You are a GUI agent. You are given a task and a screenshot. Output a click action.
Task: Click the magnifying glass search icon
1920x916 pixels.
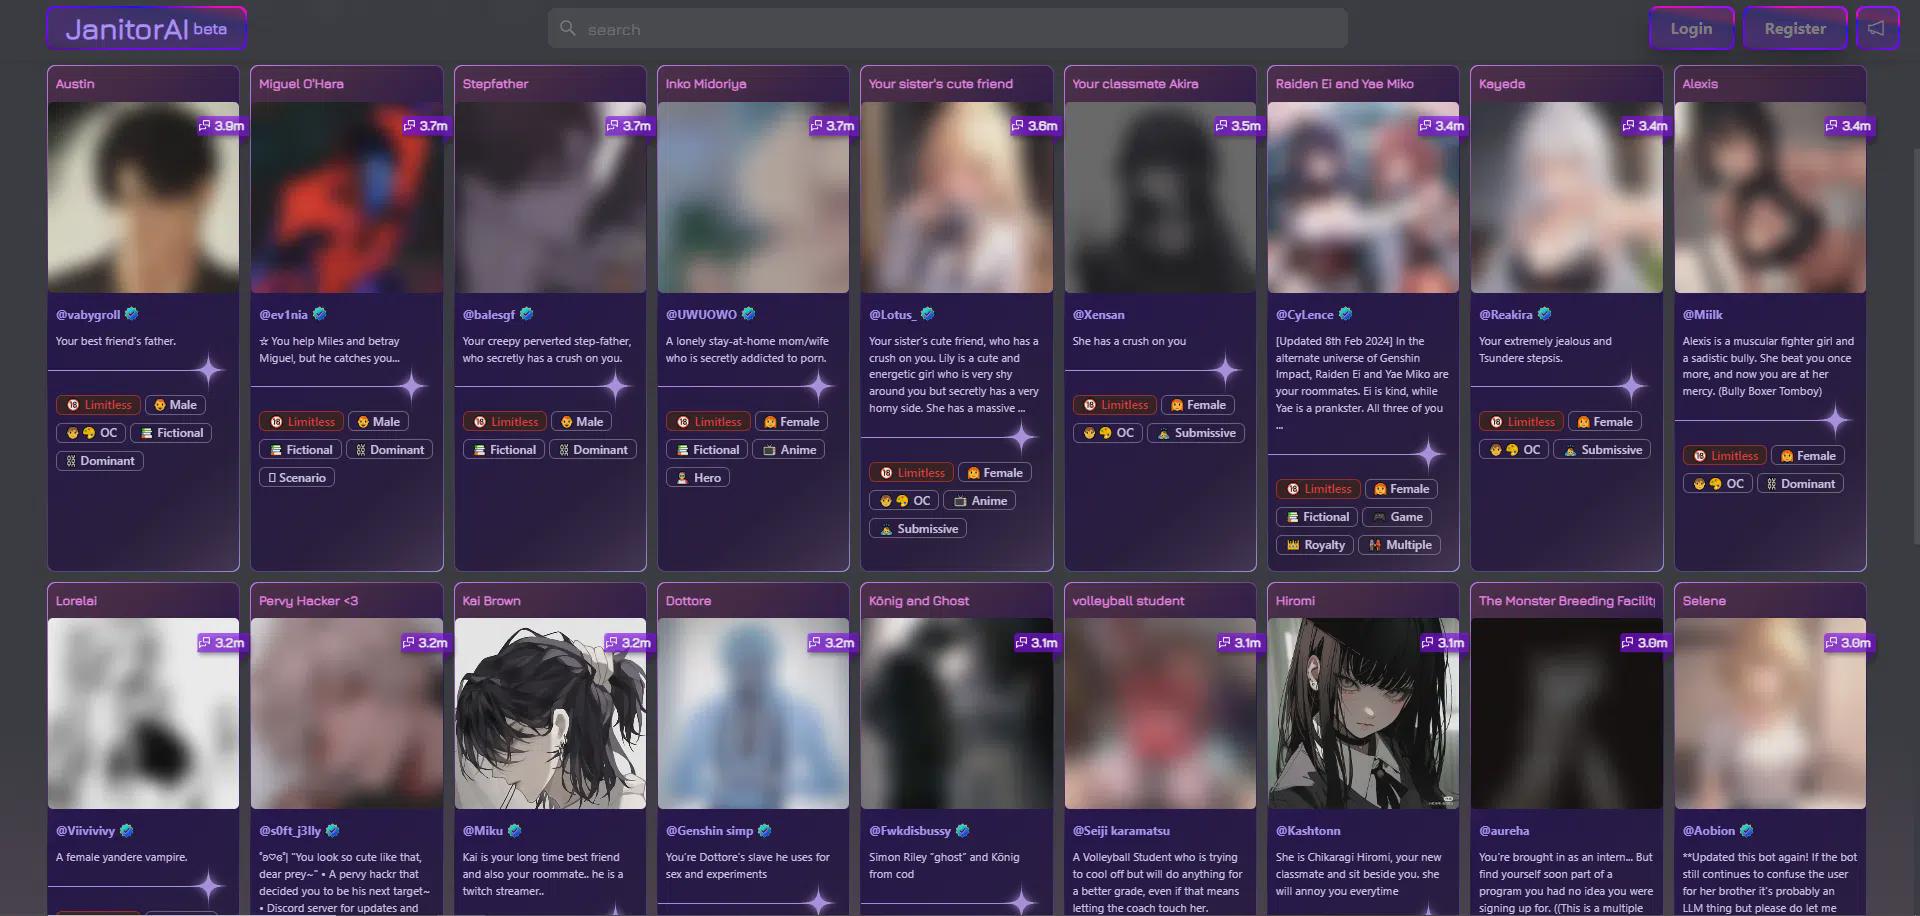pyautogui.click(x=568, y=29)
